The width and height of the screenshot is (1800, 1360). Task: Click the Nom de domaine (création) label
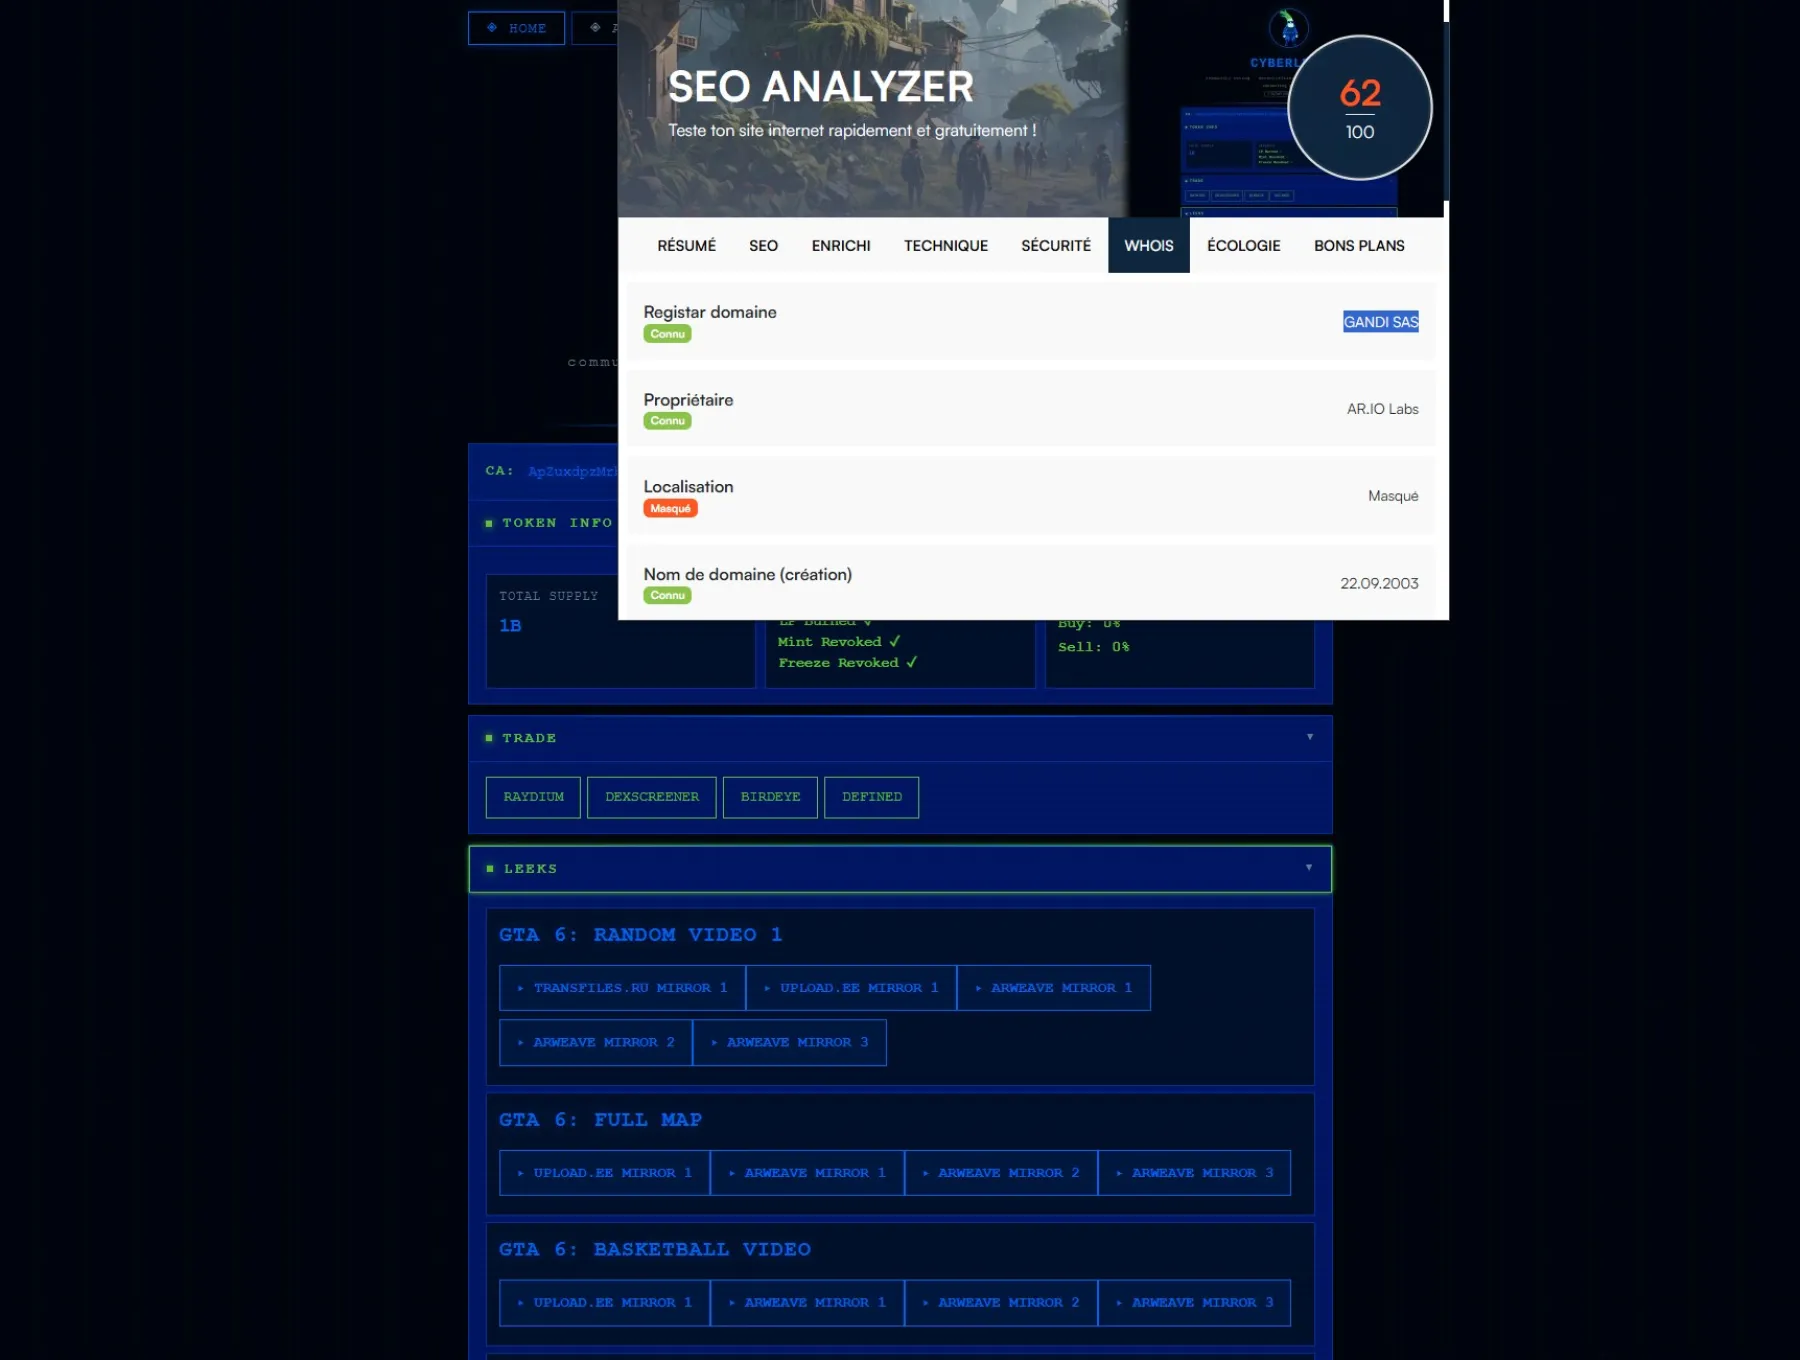tap(748, 575)
